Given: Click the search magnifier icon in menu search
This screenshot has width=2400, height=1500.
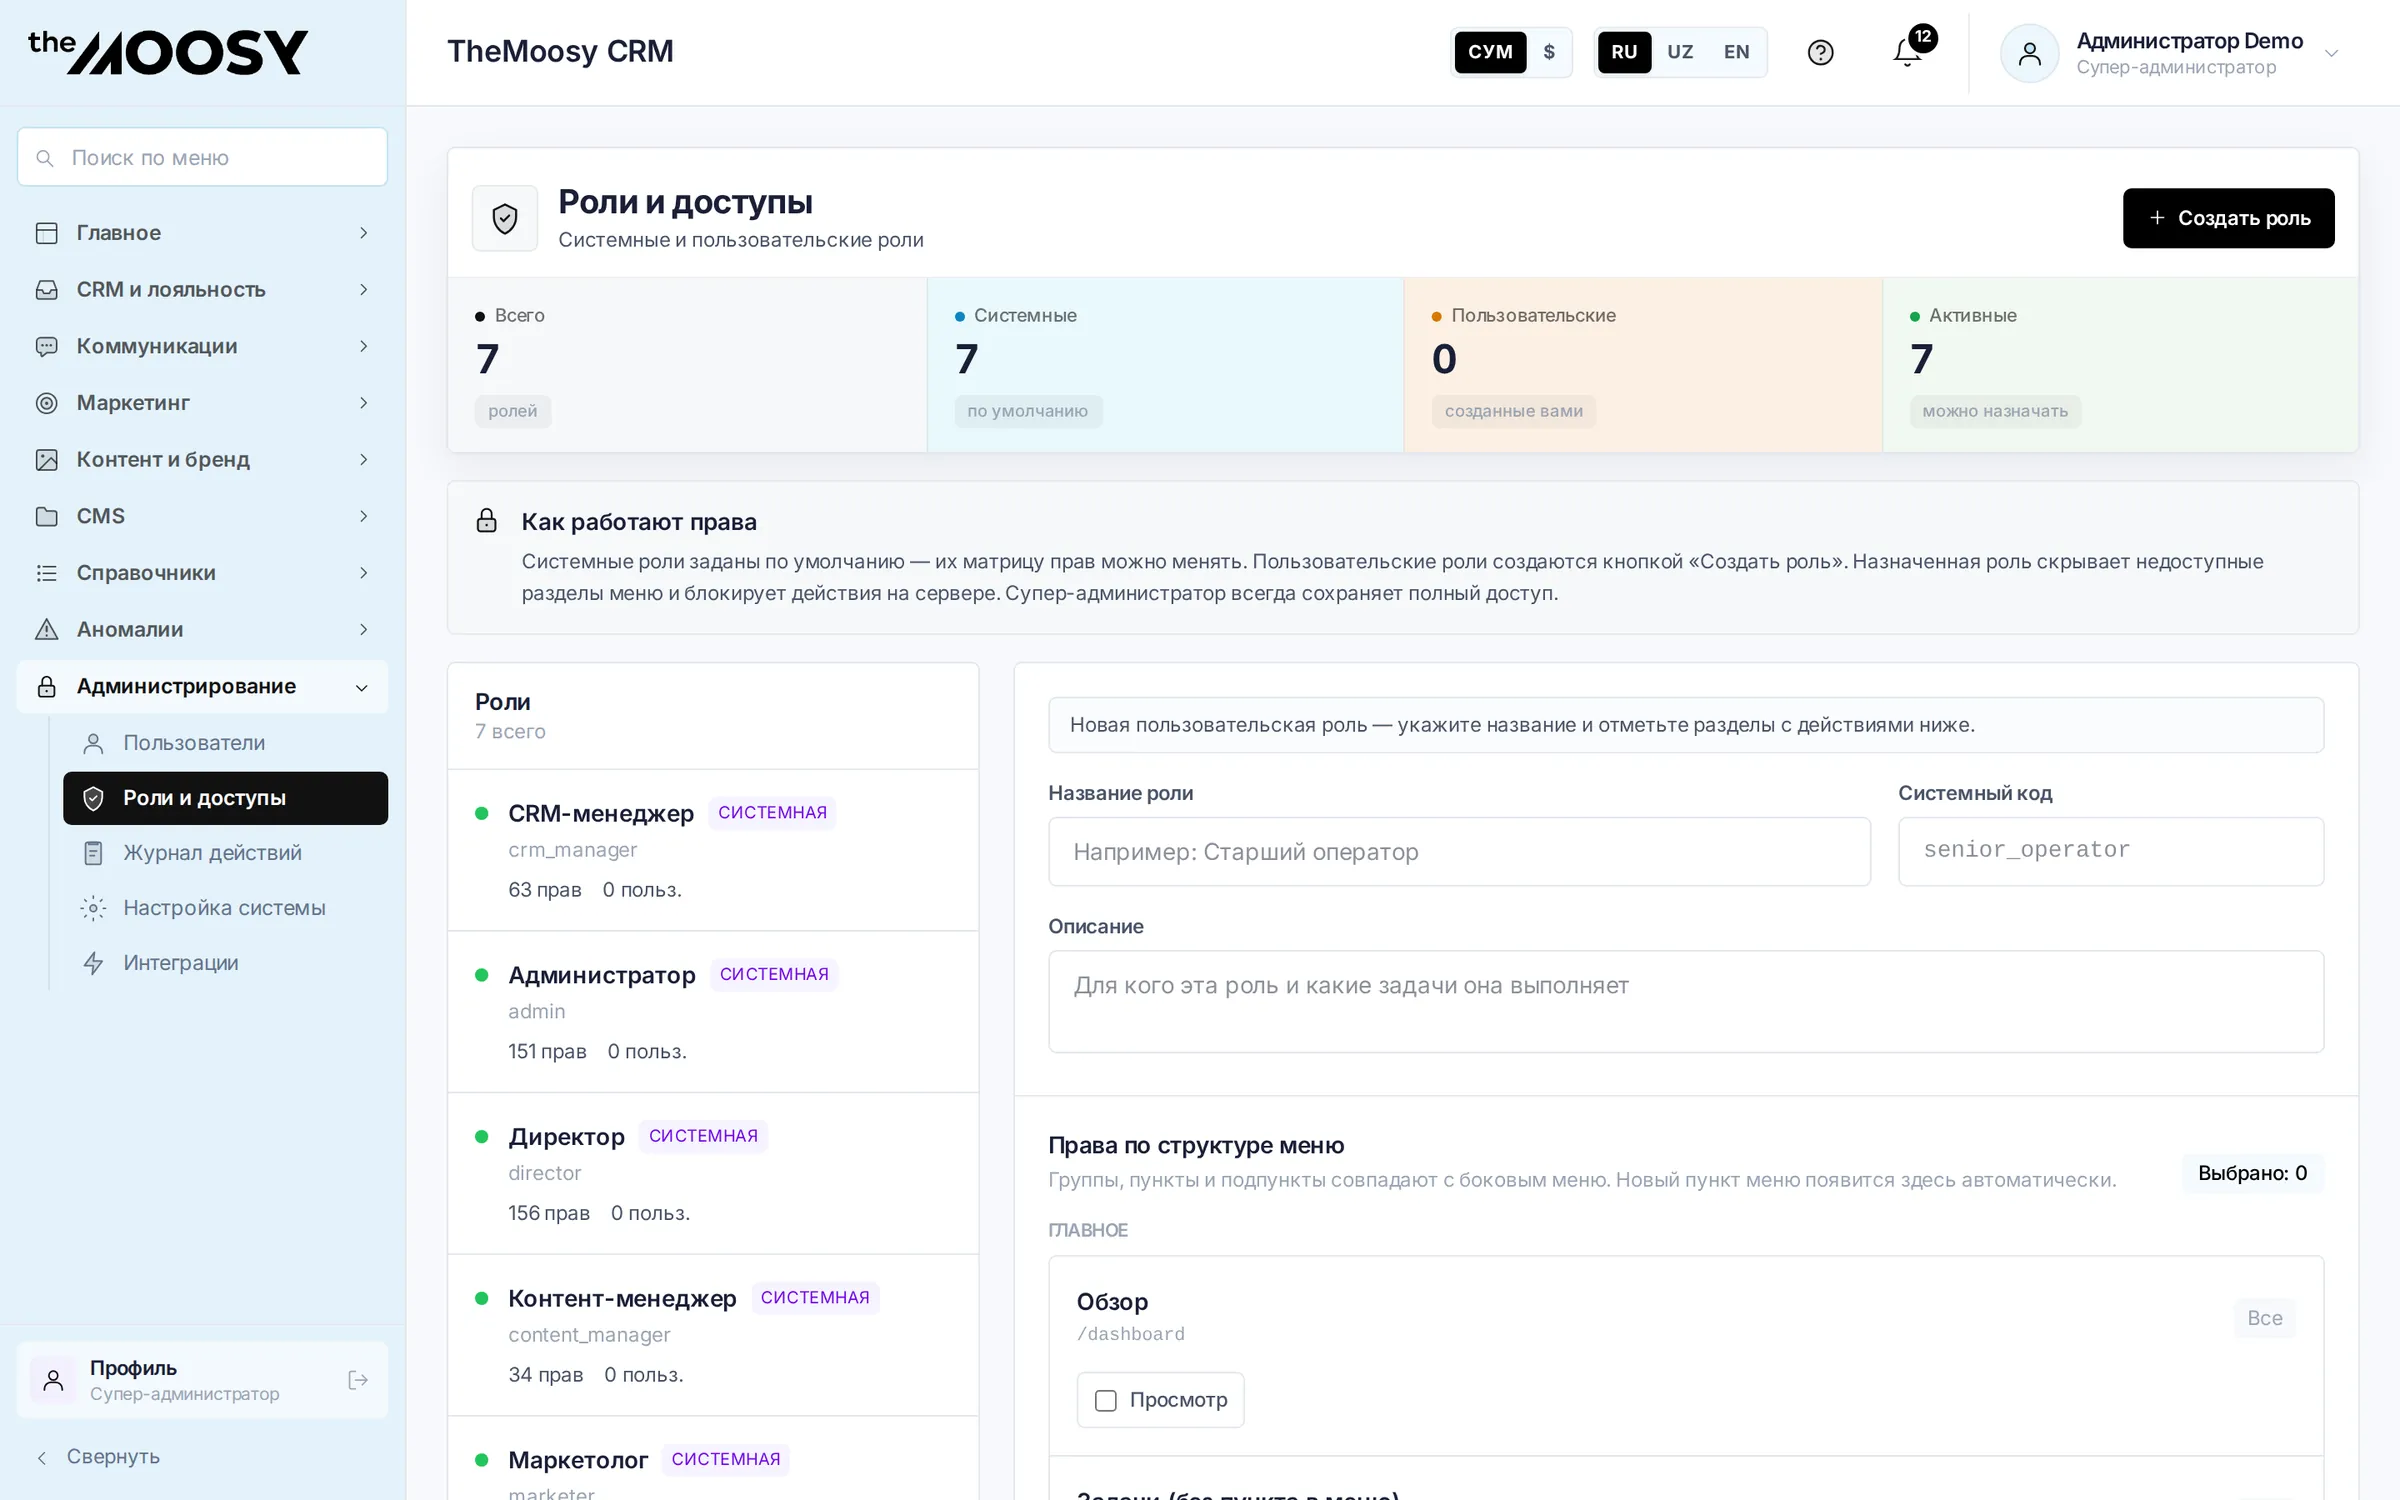Looking at the screenshot, I should 45,158.
